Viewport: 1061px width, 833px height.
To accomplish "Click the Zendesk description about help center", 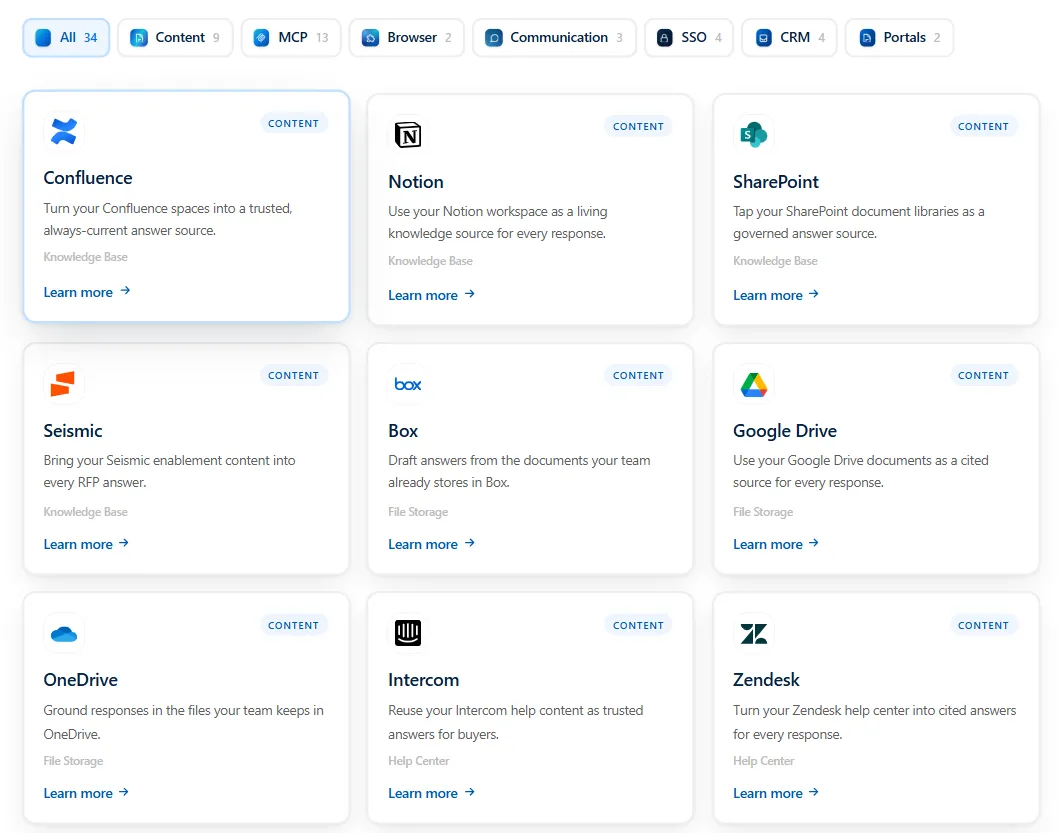I will [x=875, y=722].
